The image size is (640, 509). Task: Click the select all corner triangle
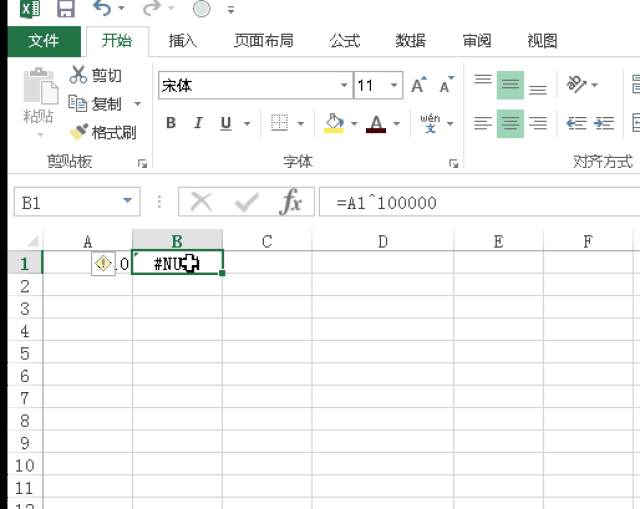33,241
